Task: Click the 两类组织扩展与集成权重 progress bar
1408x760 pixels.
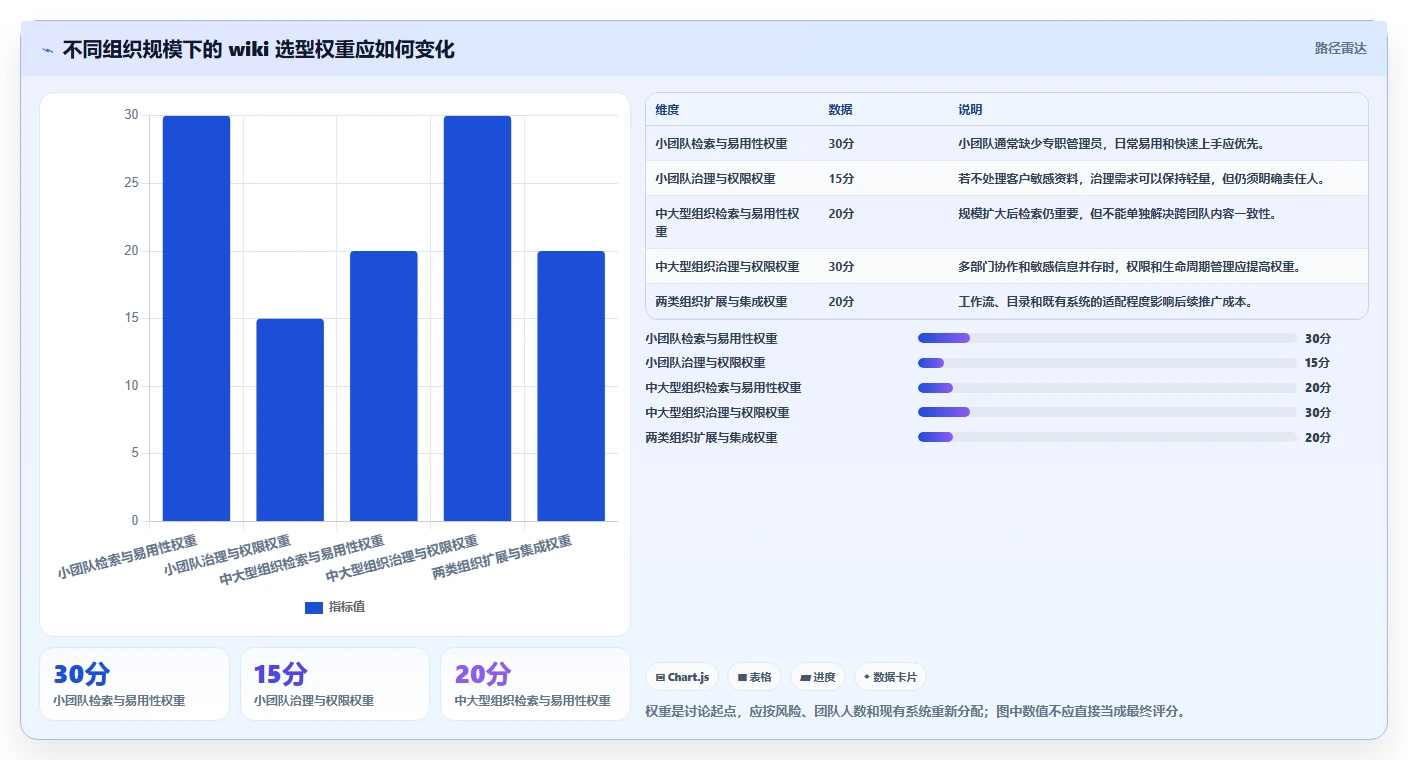Action: tap(1107, 437)
